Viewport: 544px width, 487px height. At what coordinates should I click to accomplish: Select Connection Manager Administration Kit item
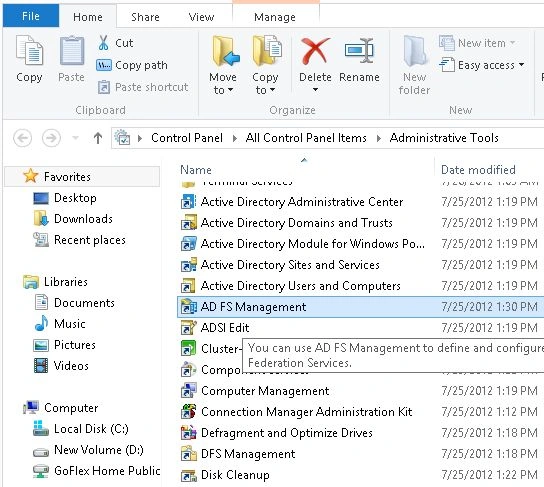tap(307, 412)
